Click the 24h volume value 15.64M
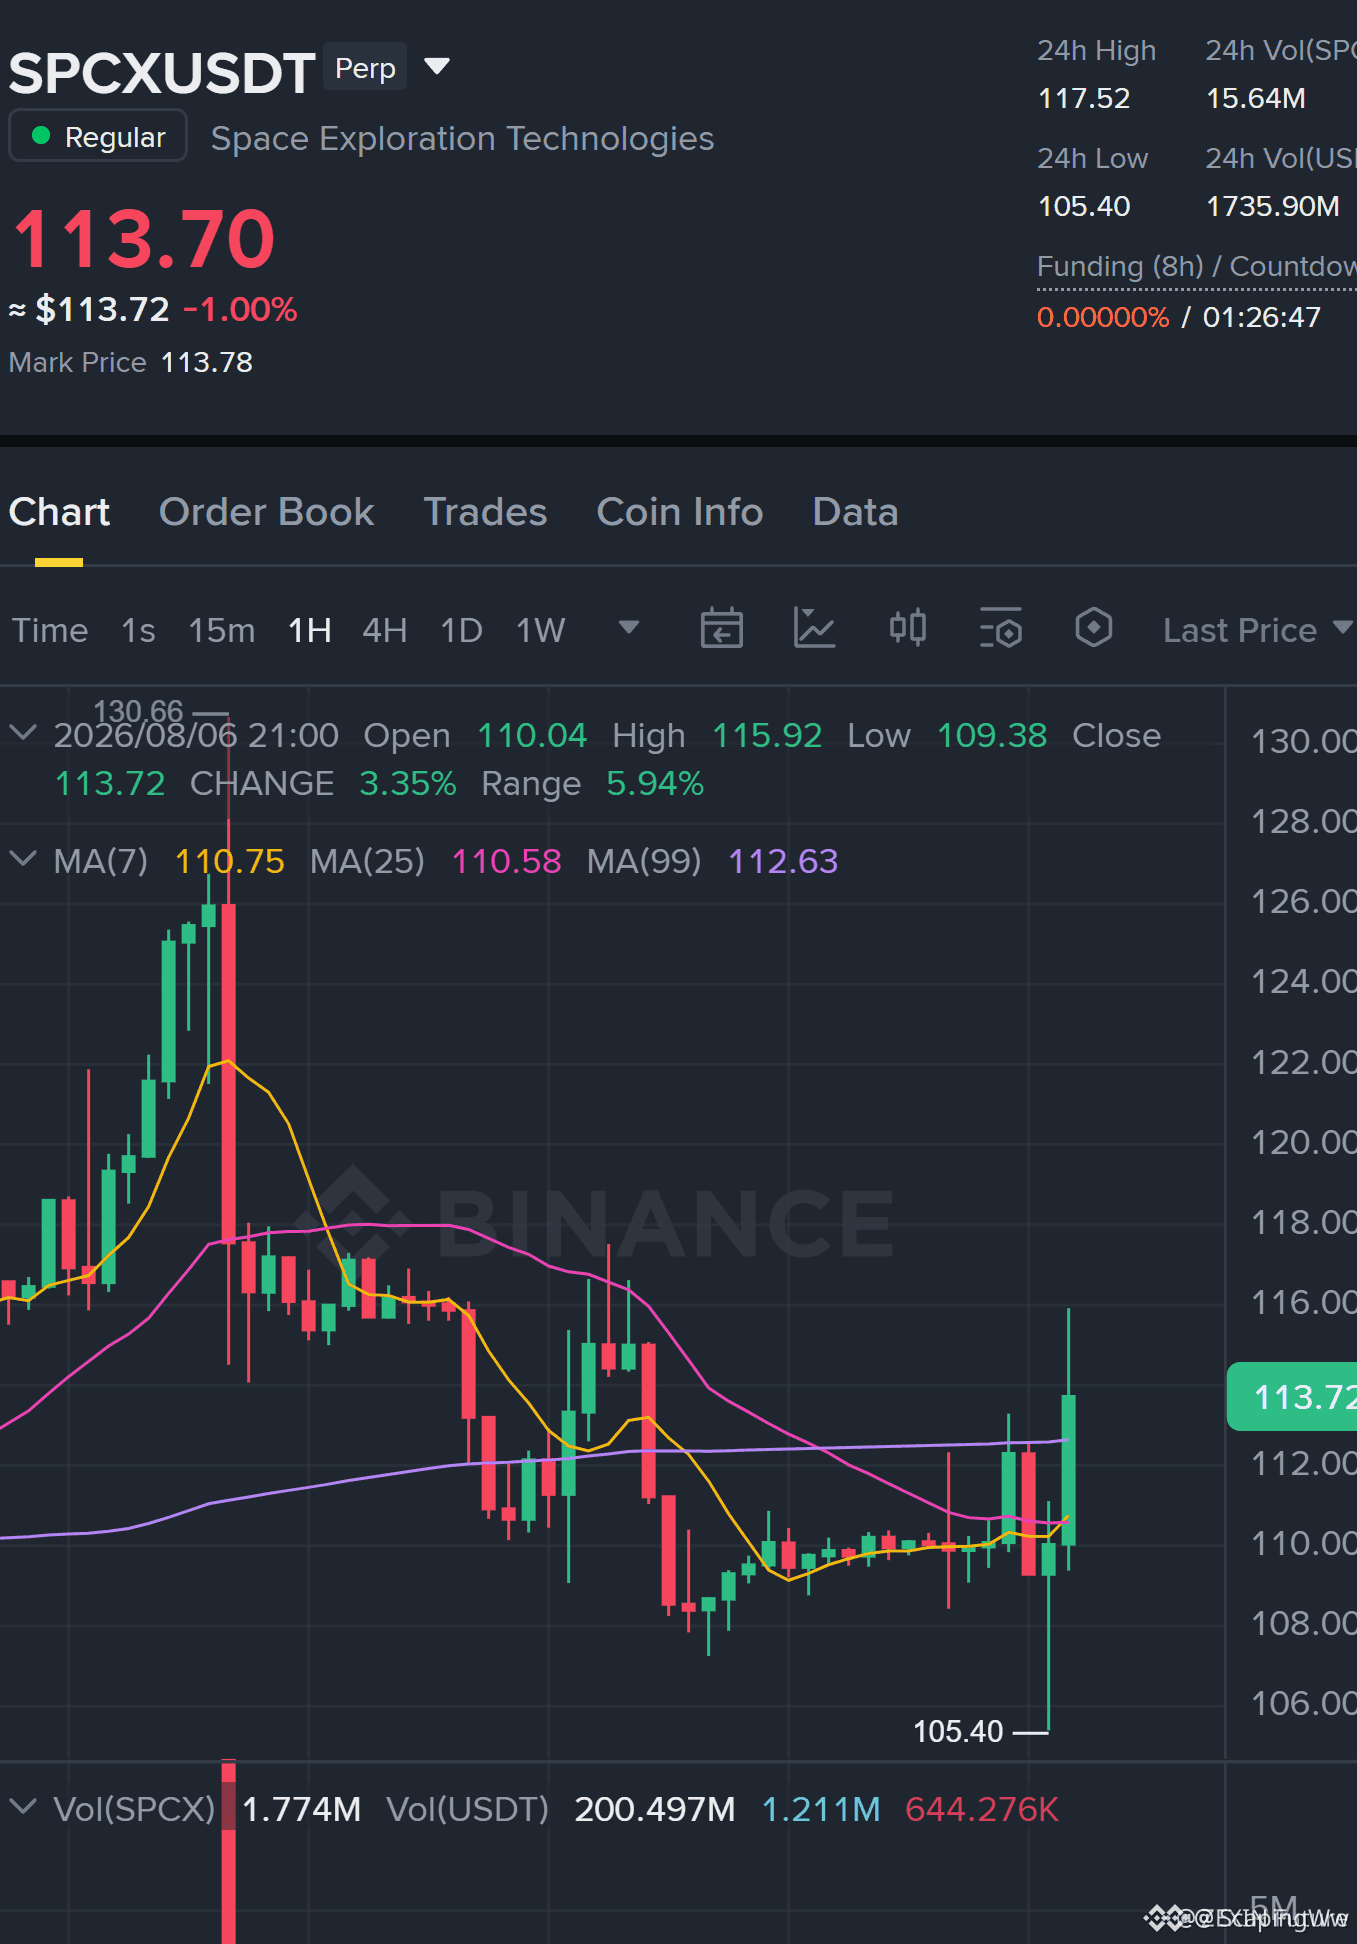 (x=1256, y=98)
